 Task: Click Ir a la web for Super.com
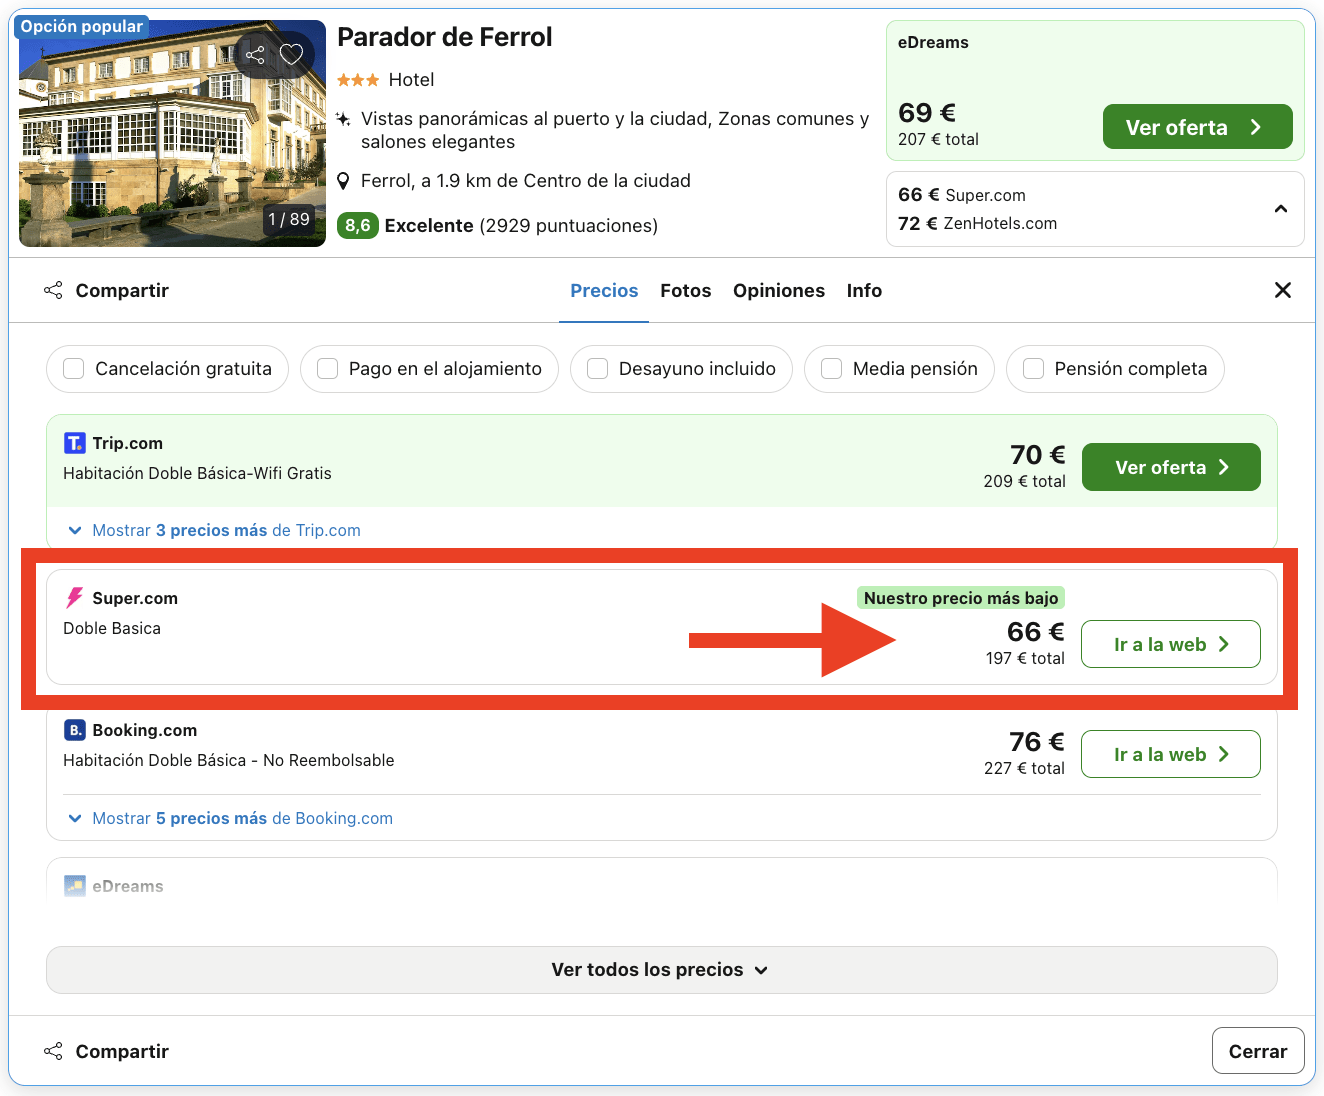pyautogui.click(x=1171, y=645)
